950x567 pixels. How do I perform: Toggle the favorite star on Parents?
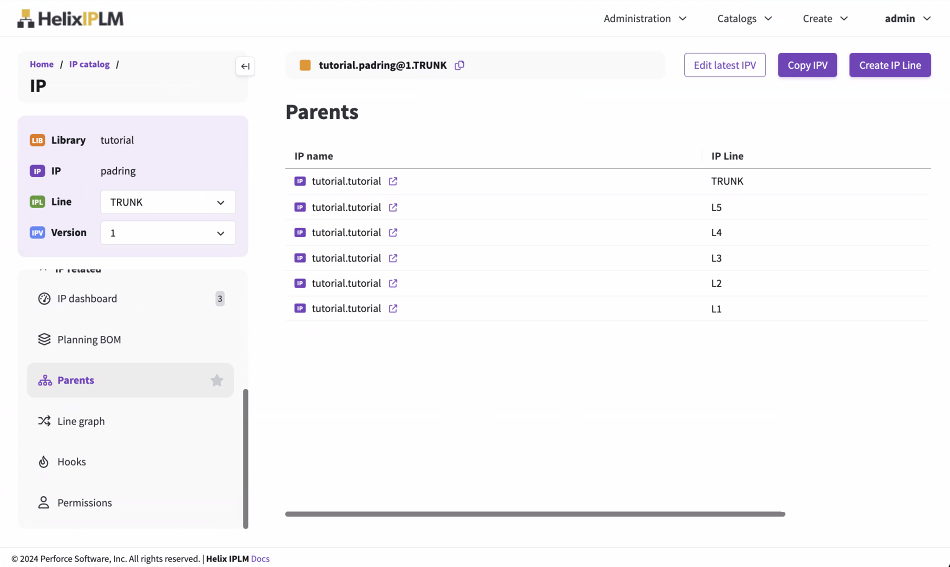tap(217, 381)
